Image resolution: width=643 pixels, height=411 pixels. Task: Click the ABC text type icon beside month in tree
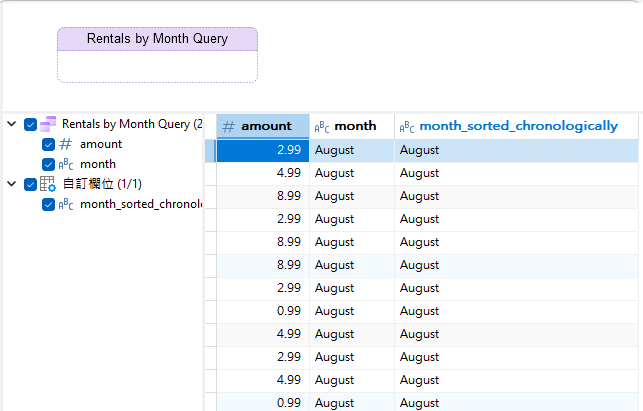click(66, 164)
